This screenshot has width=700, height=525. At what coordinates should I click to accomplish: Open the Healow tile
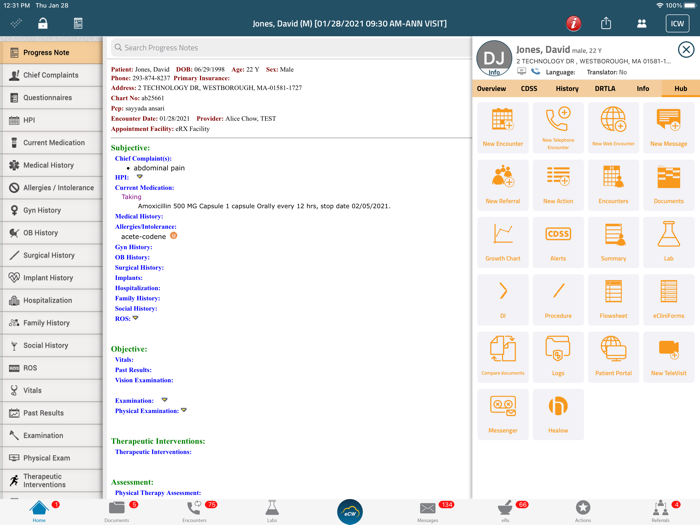[x=558, y=414]
